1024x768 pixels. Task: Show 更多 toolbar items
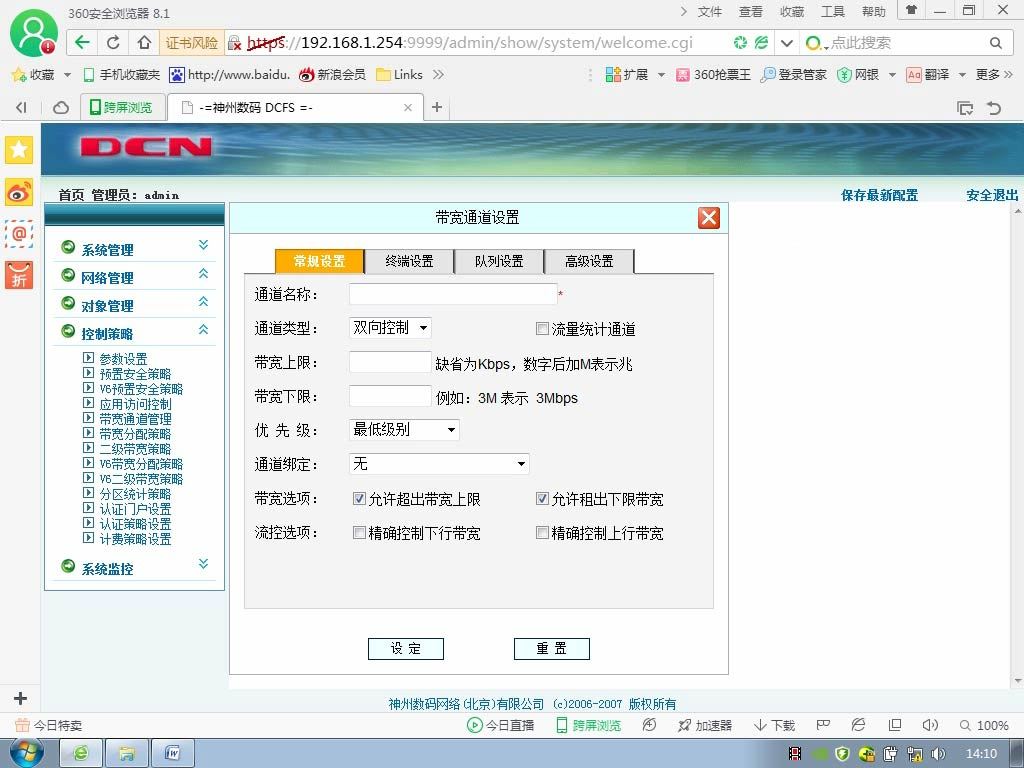click(x=994, y=74)
